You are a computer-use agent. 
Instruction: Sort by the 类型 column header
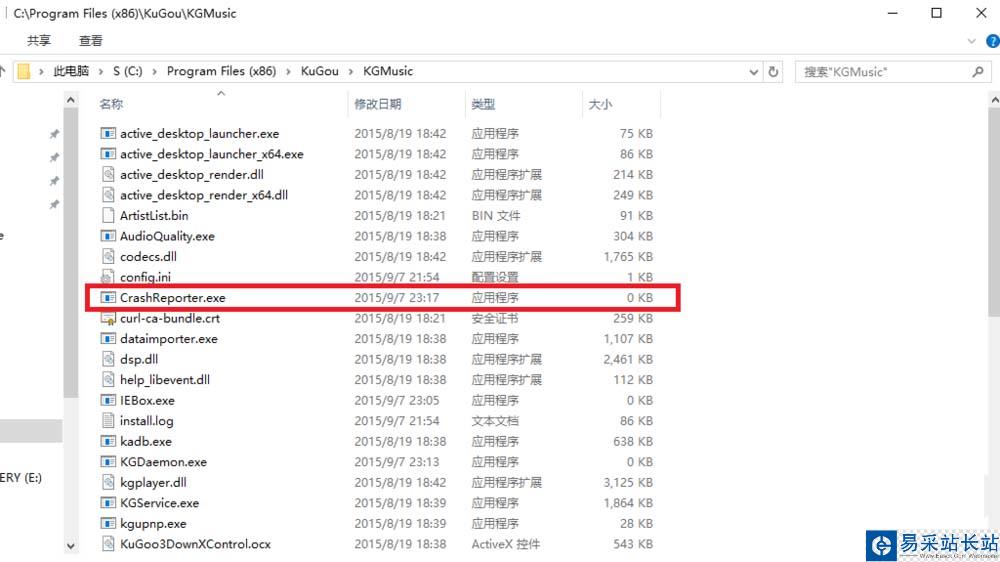[x=483, y=104]
